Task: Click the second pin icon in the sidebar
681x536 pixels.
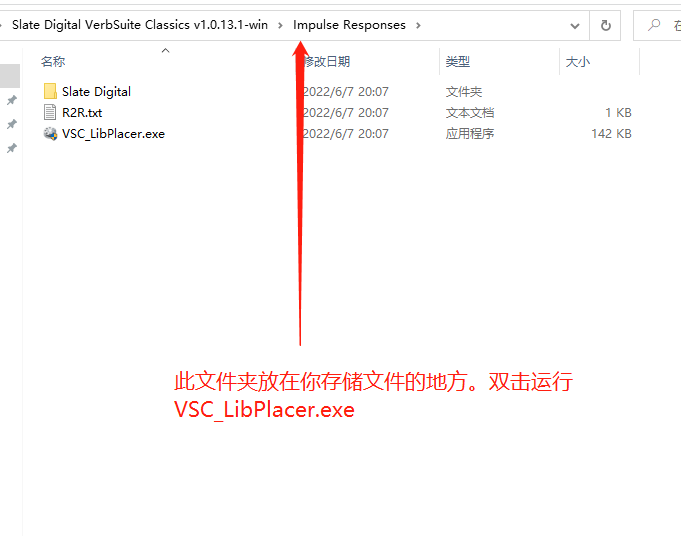Action: point(12,124)
